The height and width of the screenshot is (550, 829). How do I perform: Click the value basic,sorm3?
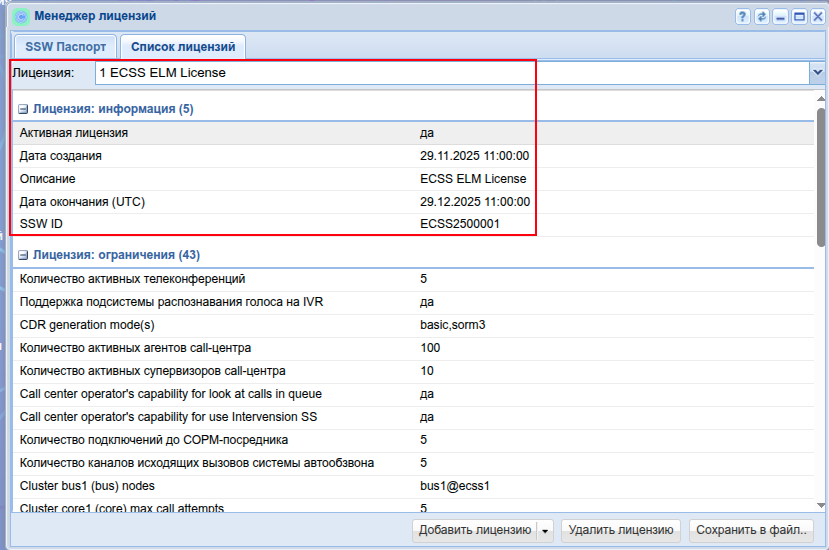click(453, 325)
